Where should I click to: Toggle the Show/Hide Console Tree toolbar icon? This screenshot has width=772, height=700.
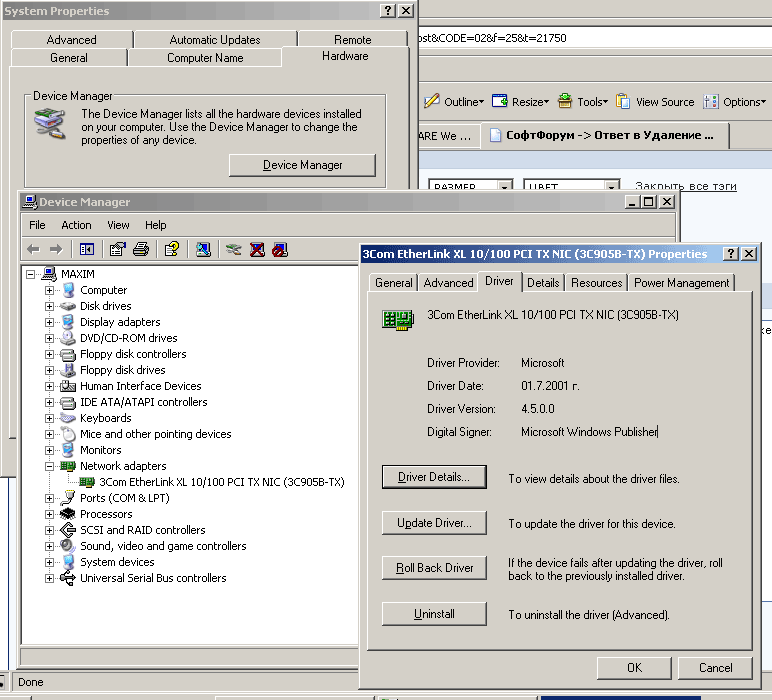[87, 250]
